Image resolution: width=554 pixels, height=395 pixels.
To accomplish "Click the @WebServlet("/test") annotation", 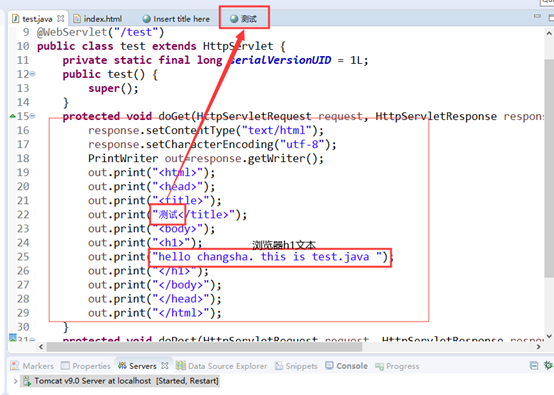I will [101, 32].
